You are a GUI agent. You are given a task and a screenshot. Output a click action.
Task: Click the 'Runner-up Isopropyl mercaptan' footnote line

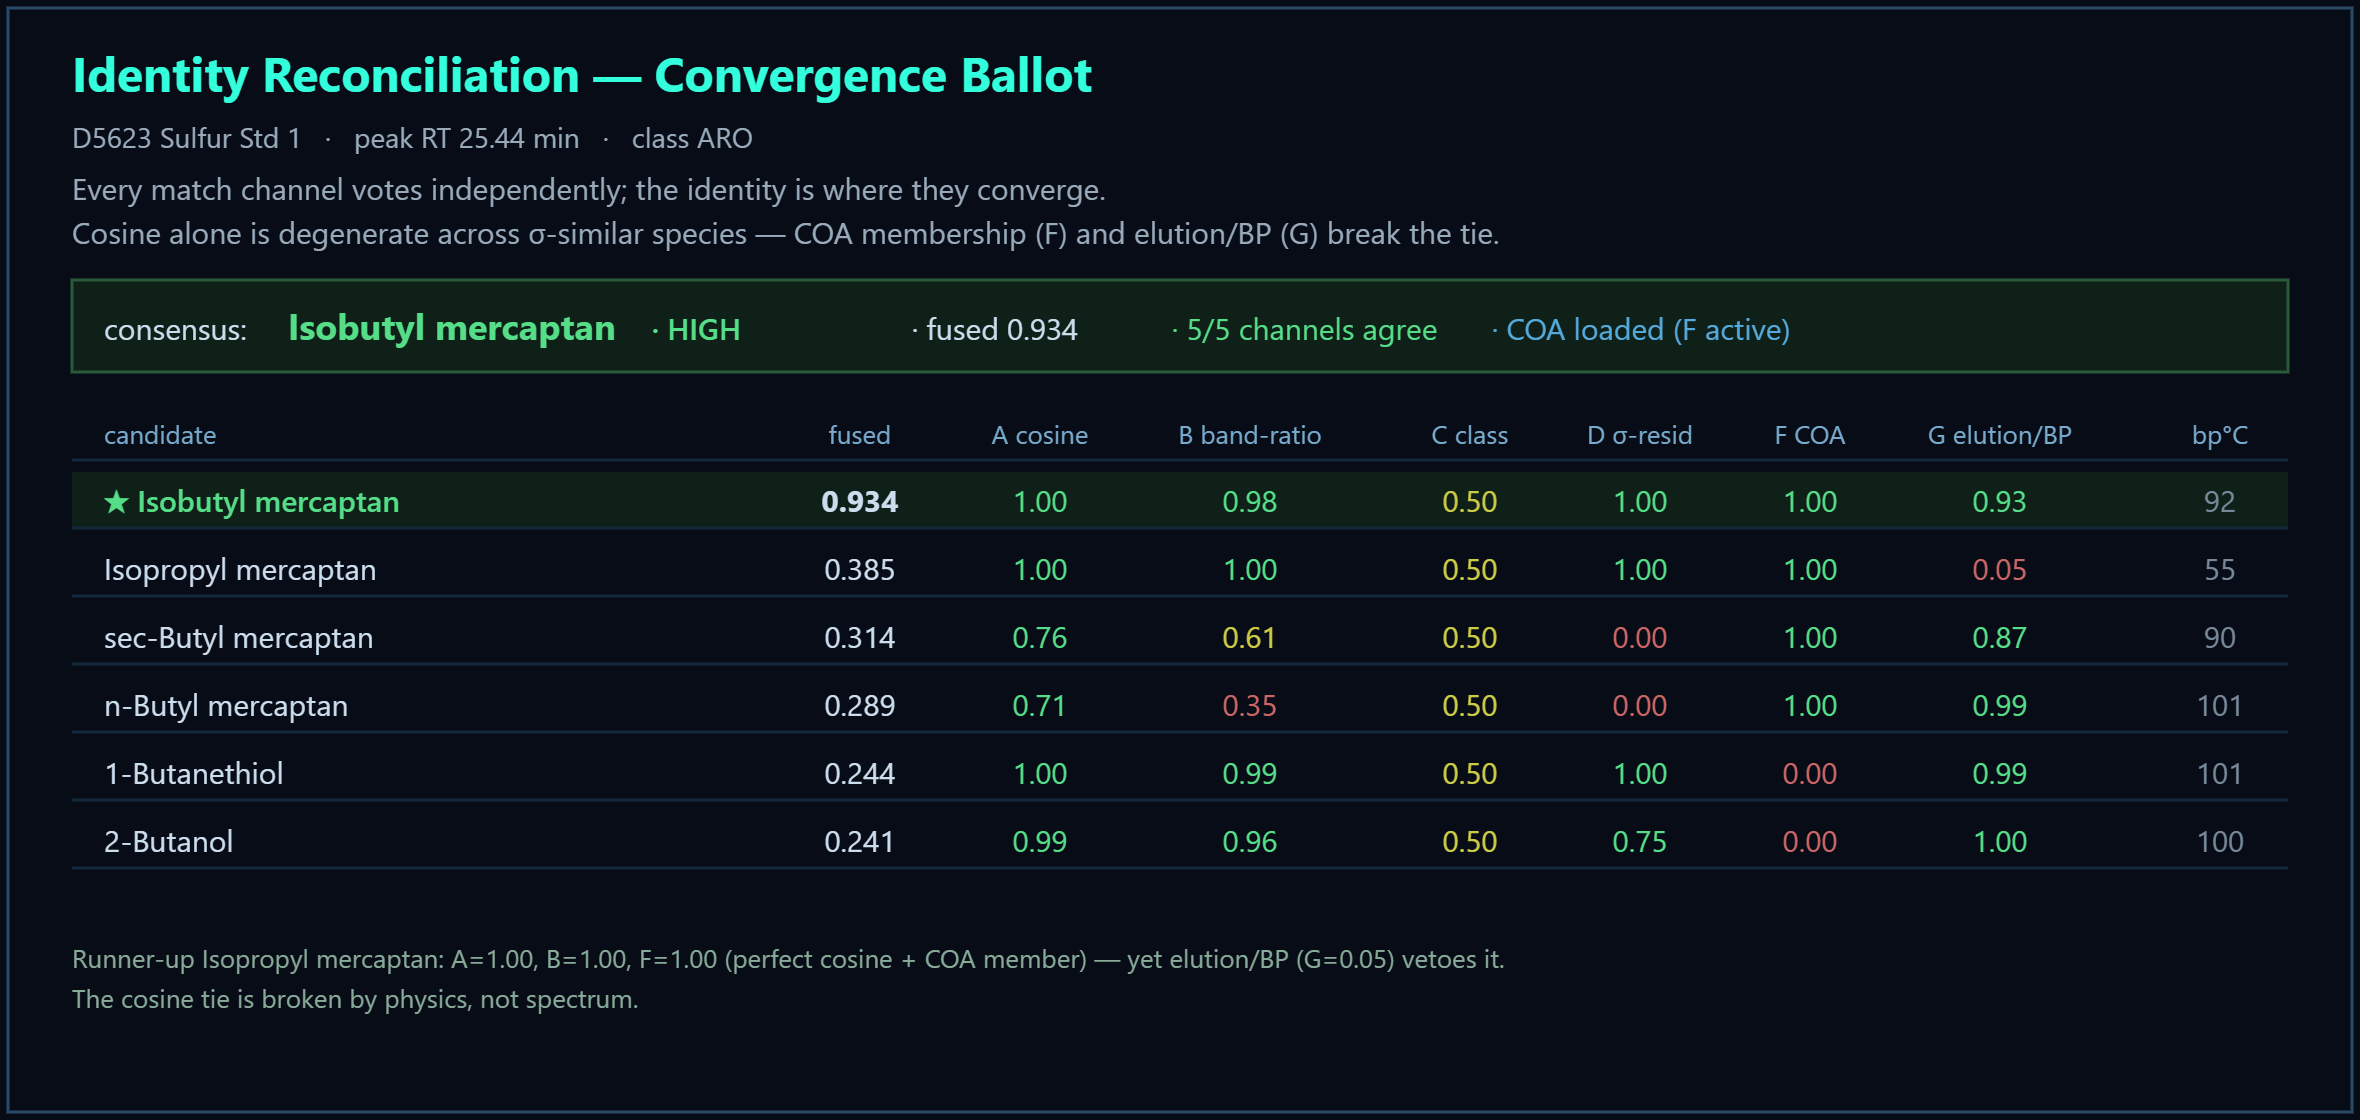pyautogui.click(x=788, y=959)
